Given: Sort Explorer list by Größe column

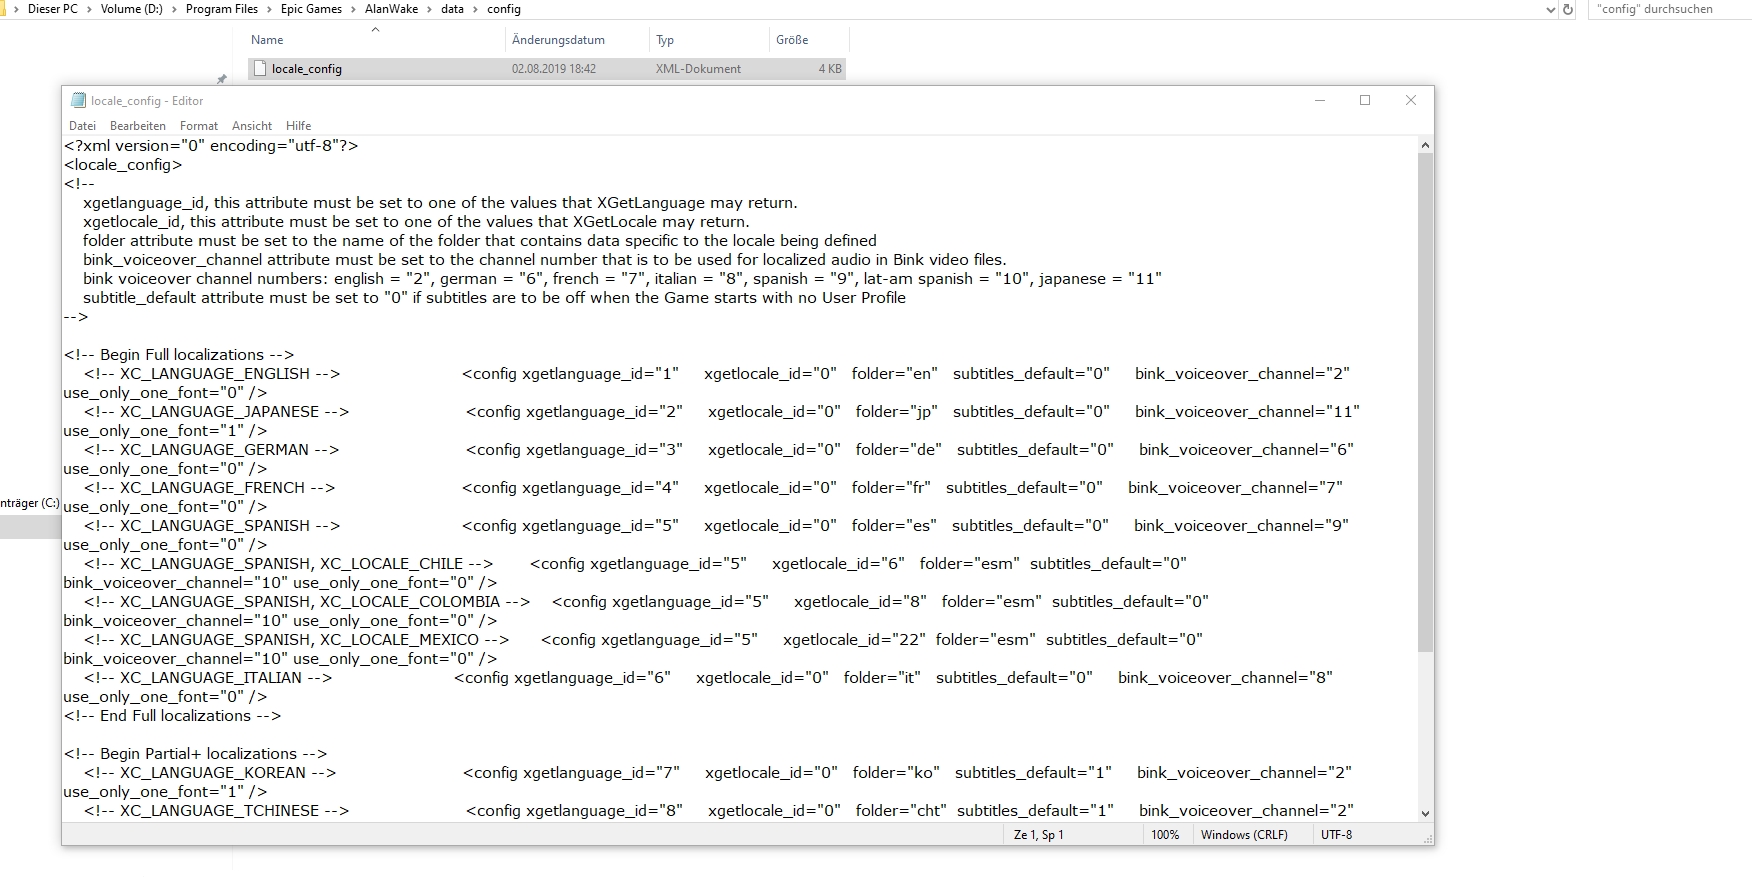Looking at the screenshot, I should click(x=792, y=40).
